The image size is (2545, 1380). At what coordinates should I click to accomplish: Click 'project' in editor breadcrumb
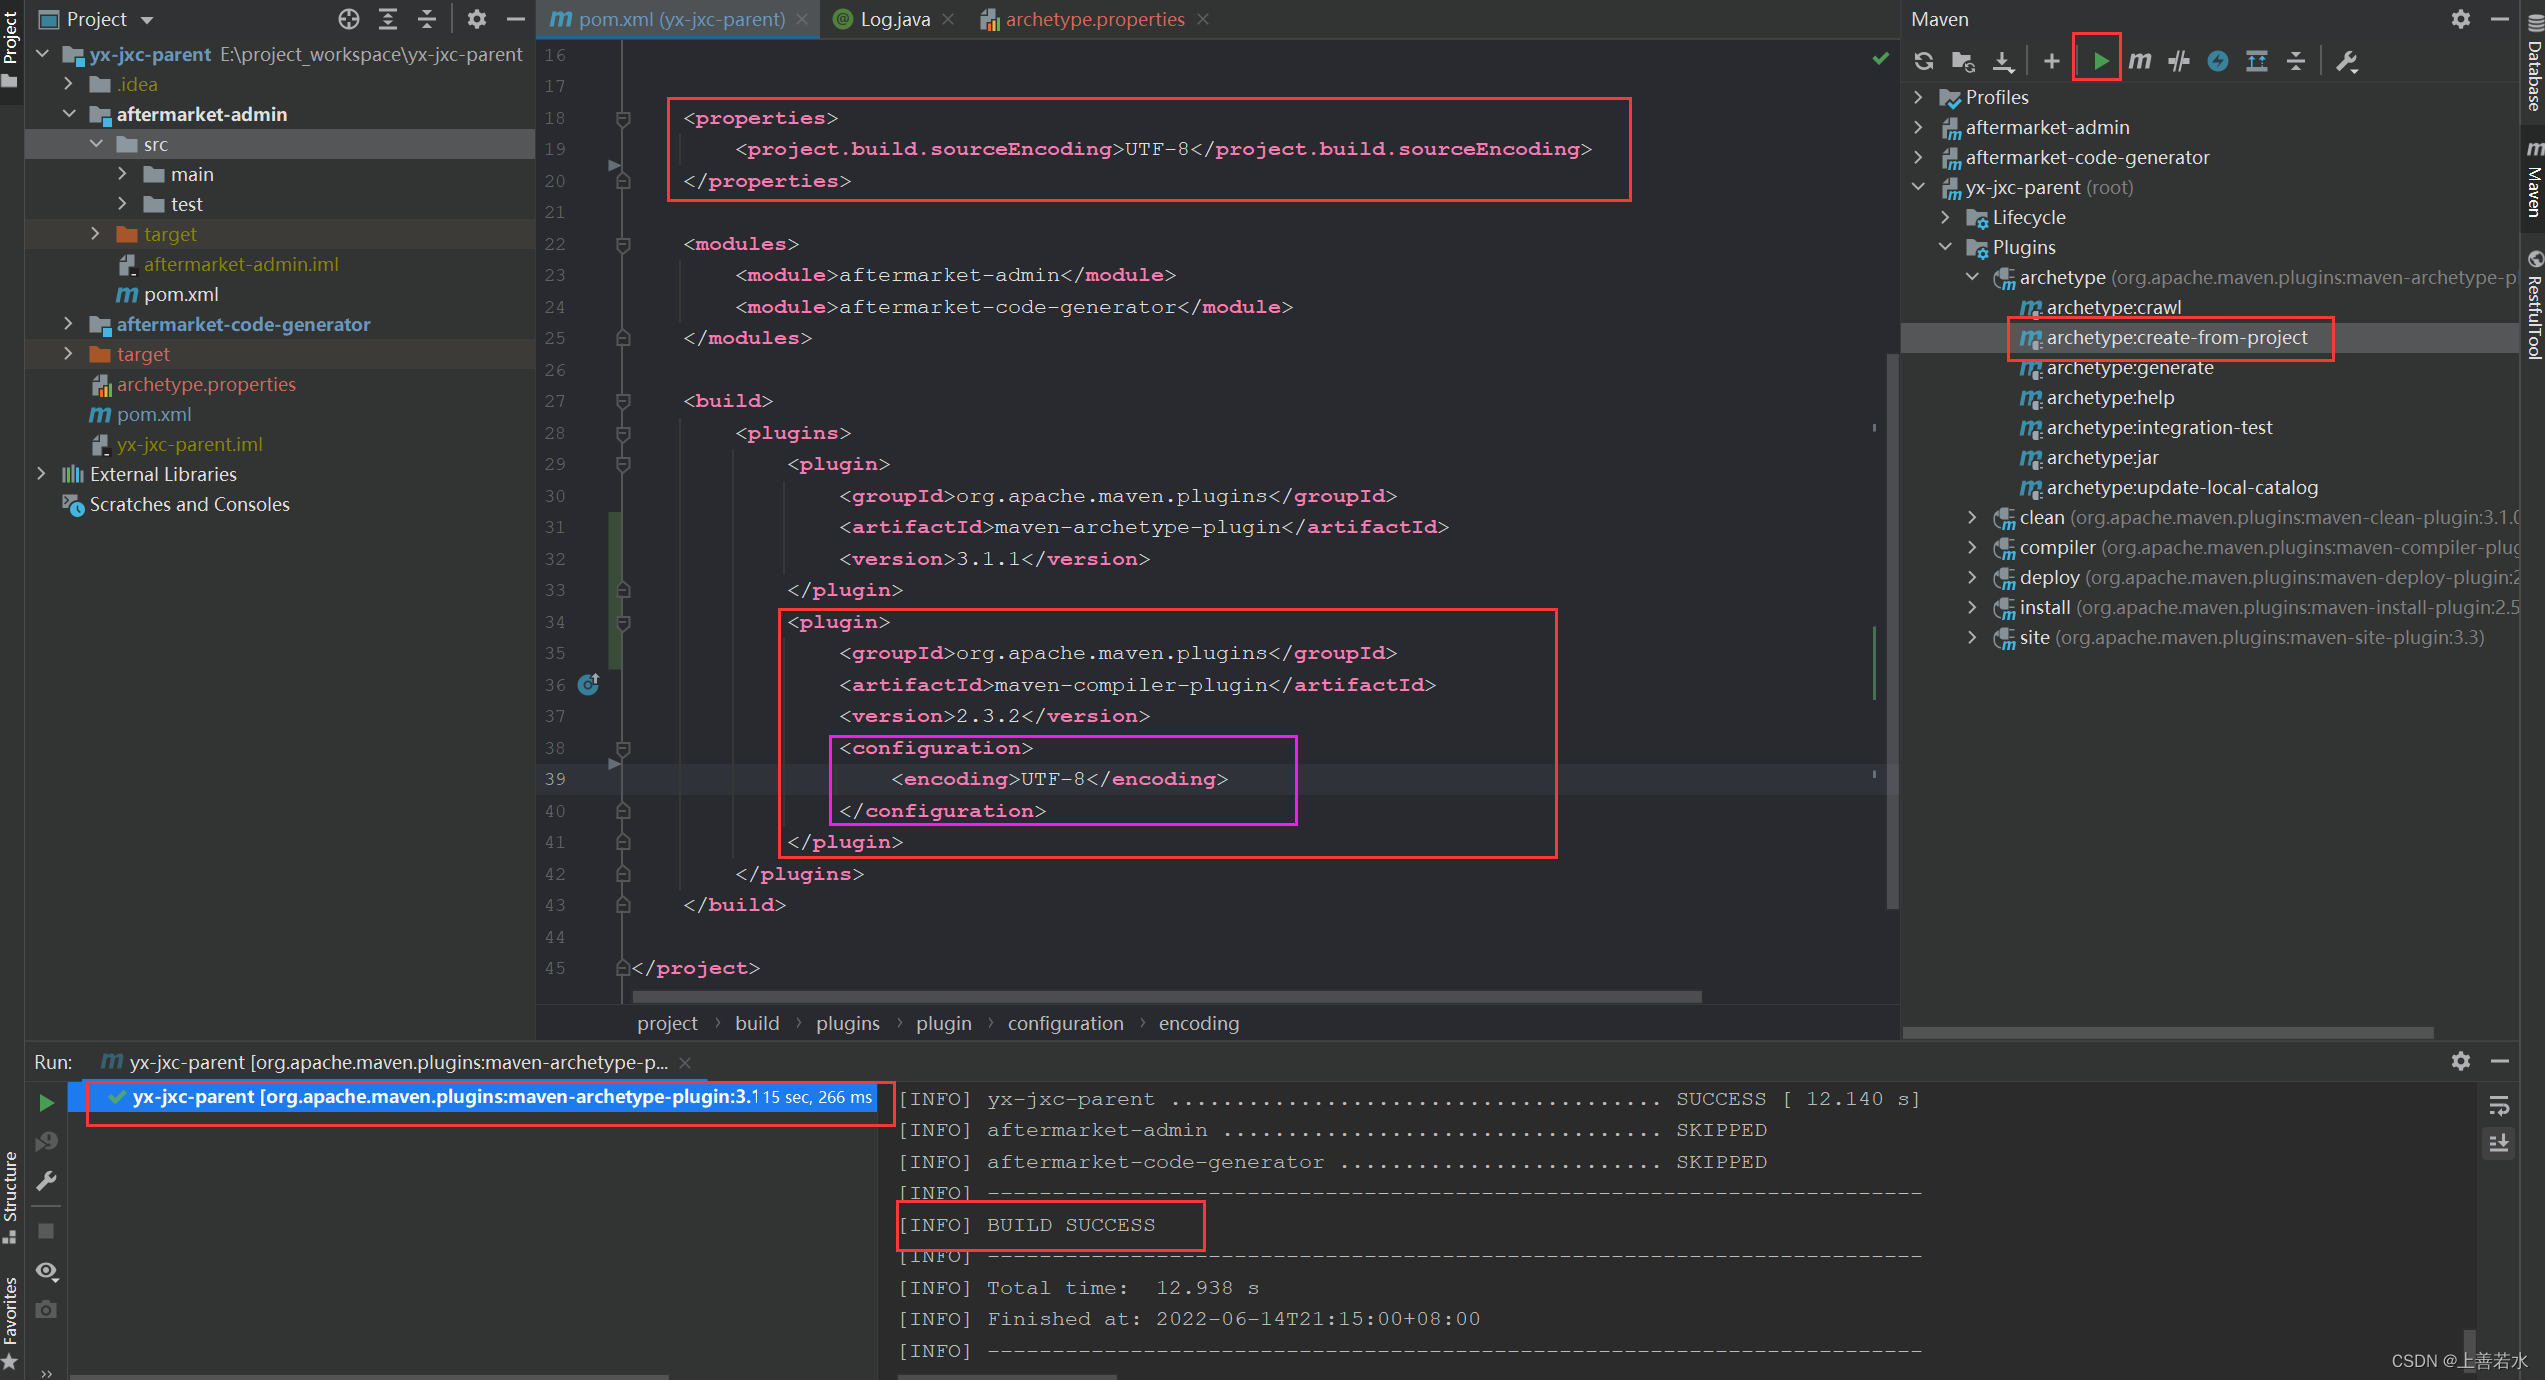667,1023
